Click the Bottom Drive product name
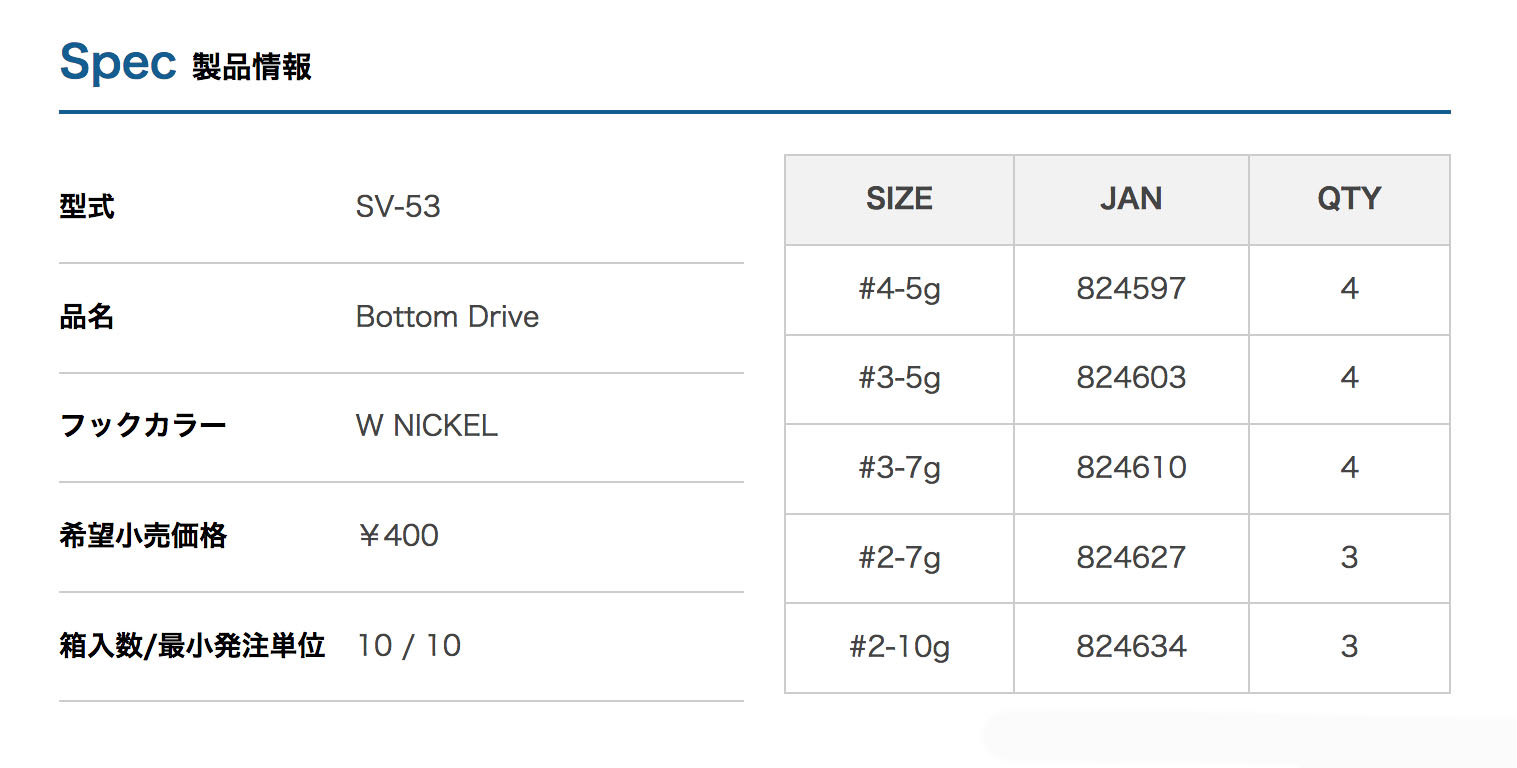This screenshot has height=768, width=1517. (x=447, y=317)
